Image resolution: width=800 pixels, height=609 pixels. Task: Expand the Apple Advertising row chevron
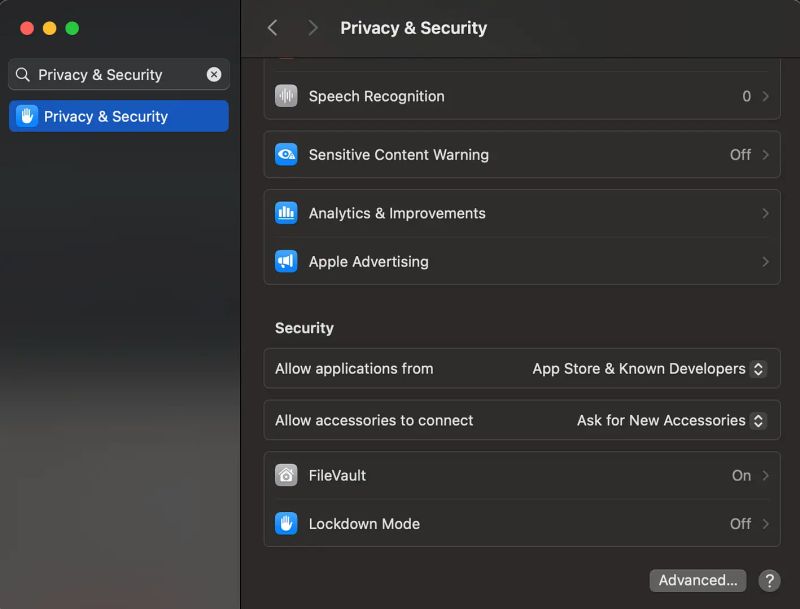click(765, 261)
